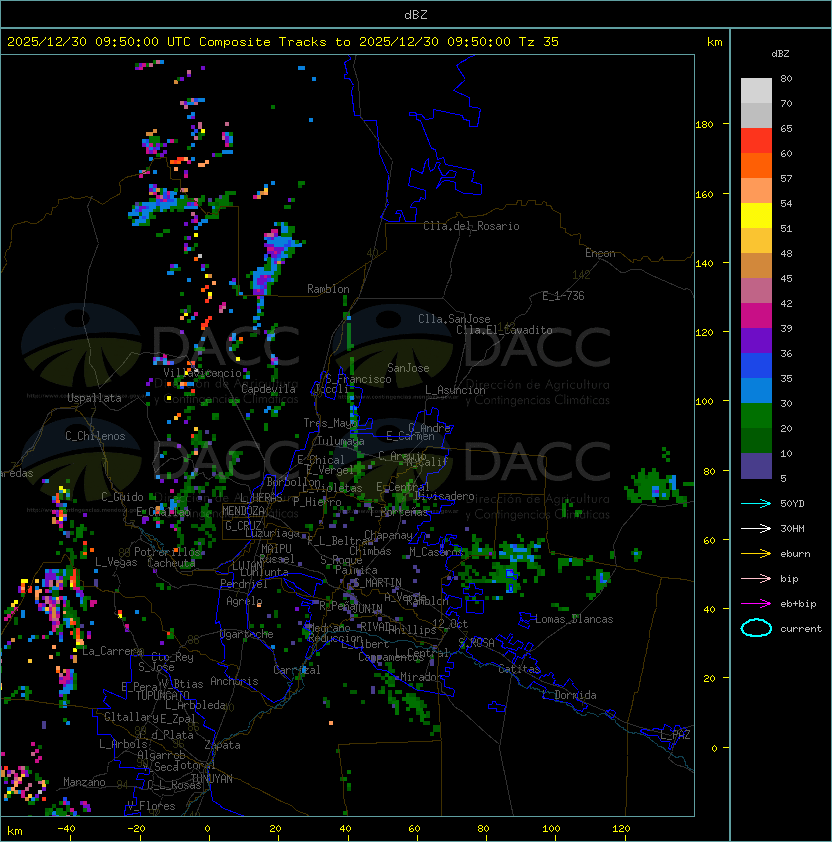Screen dimensions: 832x842
Task: Choose the magenta 39-42 dBZ legend band
Action: point(756,316)
